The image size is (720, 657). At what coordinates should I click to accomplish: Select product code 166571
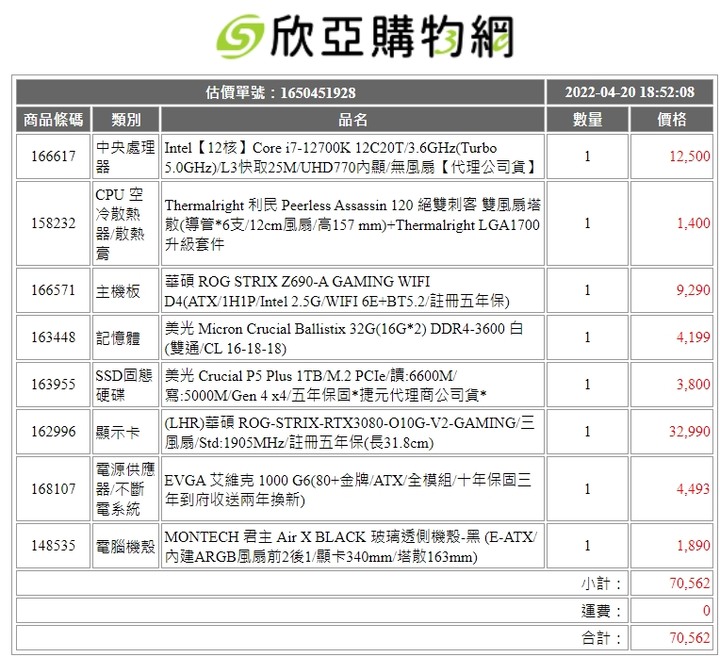click(x=53, y=290)
